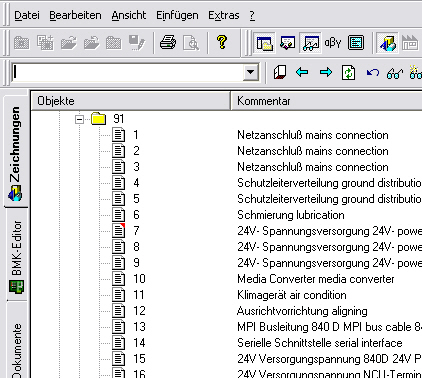Click the Print icon in the toolbar
The width and height of the screenshot is (422, 378).
(x=168, y=43)
